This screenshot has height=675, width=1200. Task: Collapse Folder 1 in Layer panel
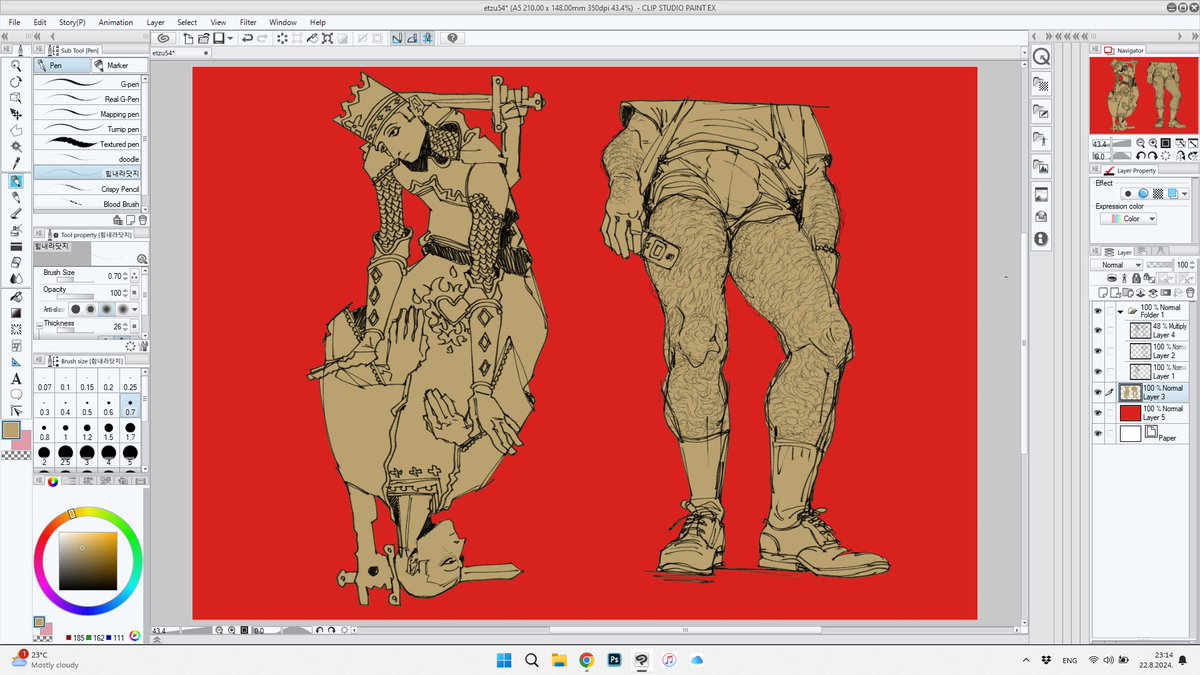(1121, 311)
